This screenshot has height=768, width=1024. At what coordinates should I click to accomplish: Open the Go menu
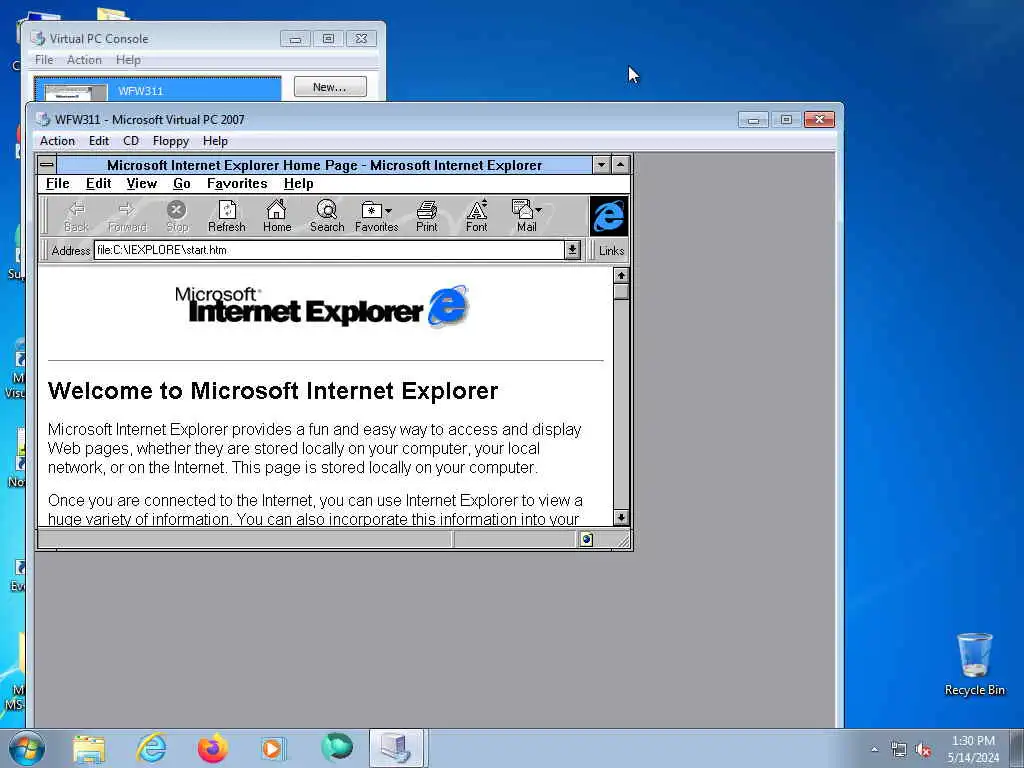[182, 184]
